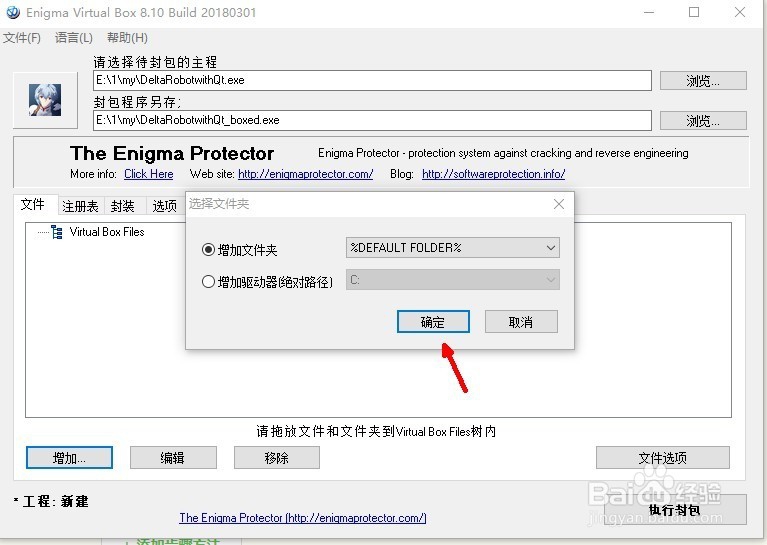The image size is (767, 545).
Task: Browse for the output boxed file
Action: pyautogui.click(x=703, y=121)
